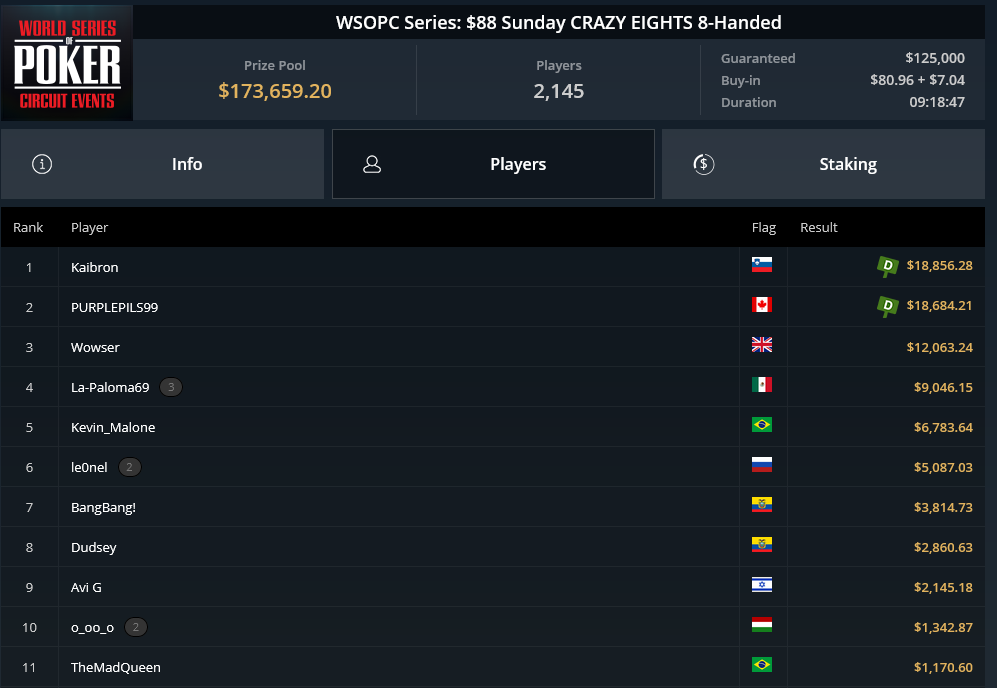Click the Slovenia flag for Kaibron

coord(762,265)
